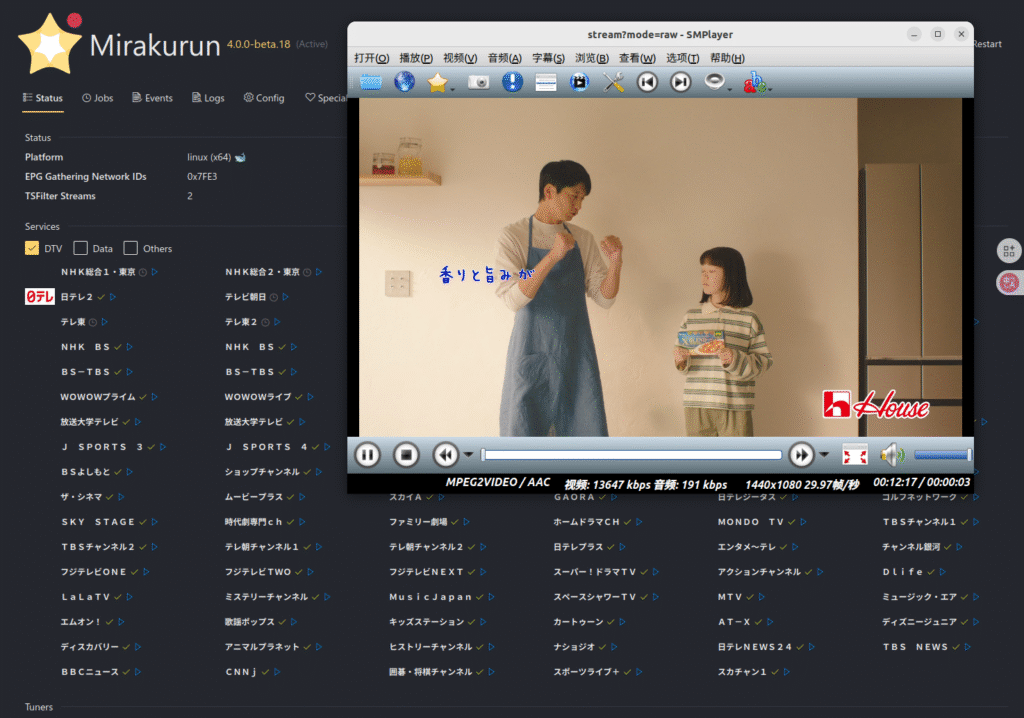The image size is (1024, 718).
Task: Expand the favorites star dropdown arrow
Action: pos(453,89)
